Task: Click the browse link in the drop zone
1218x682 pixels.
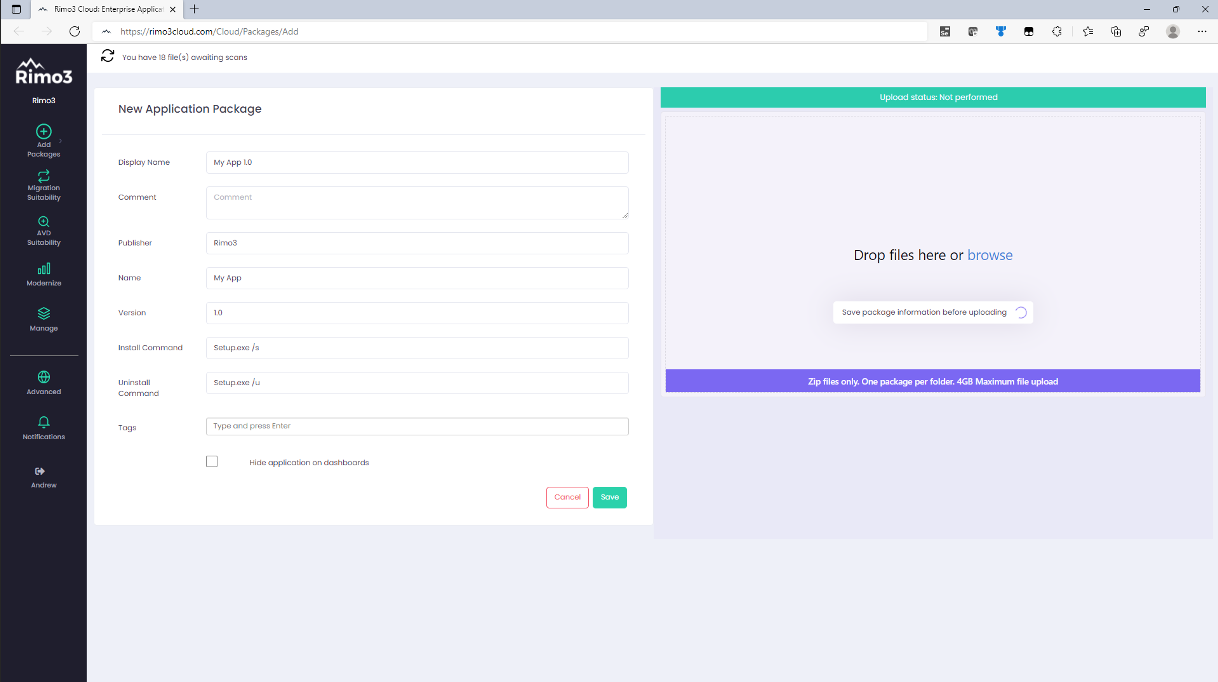Action: 989,255
